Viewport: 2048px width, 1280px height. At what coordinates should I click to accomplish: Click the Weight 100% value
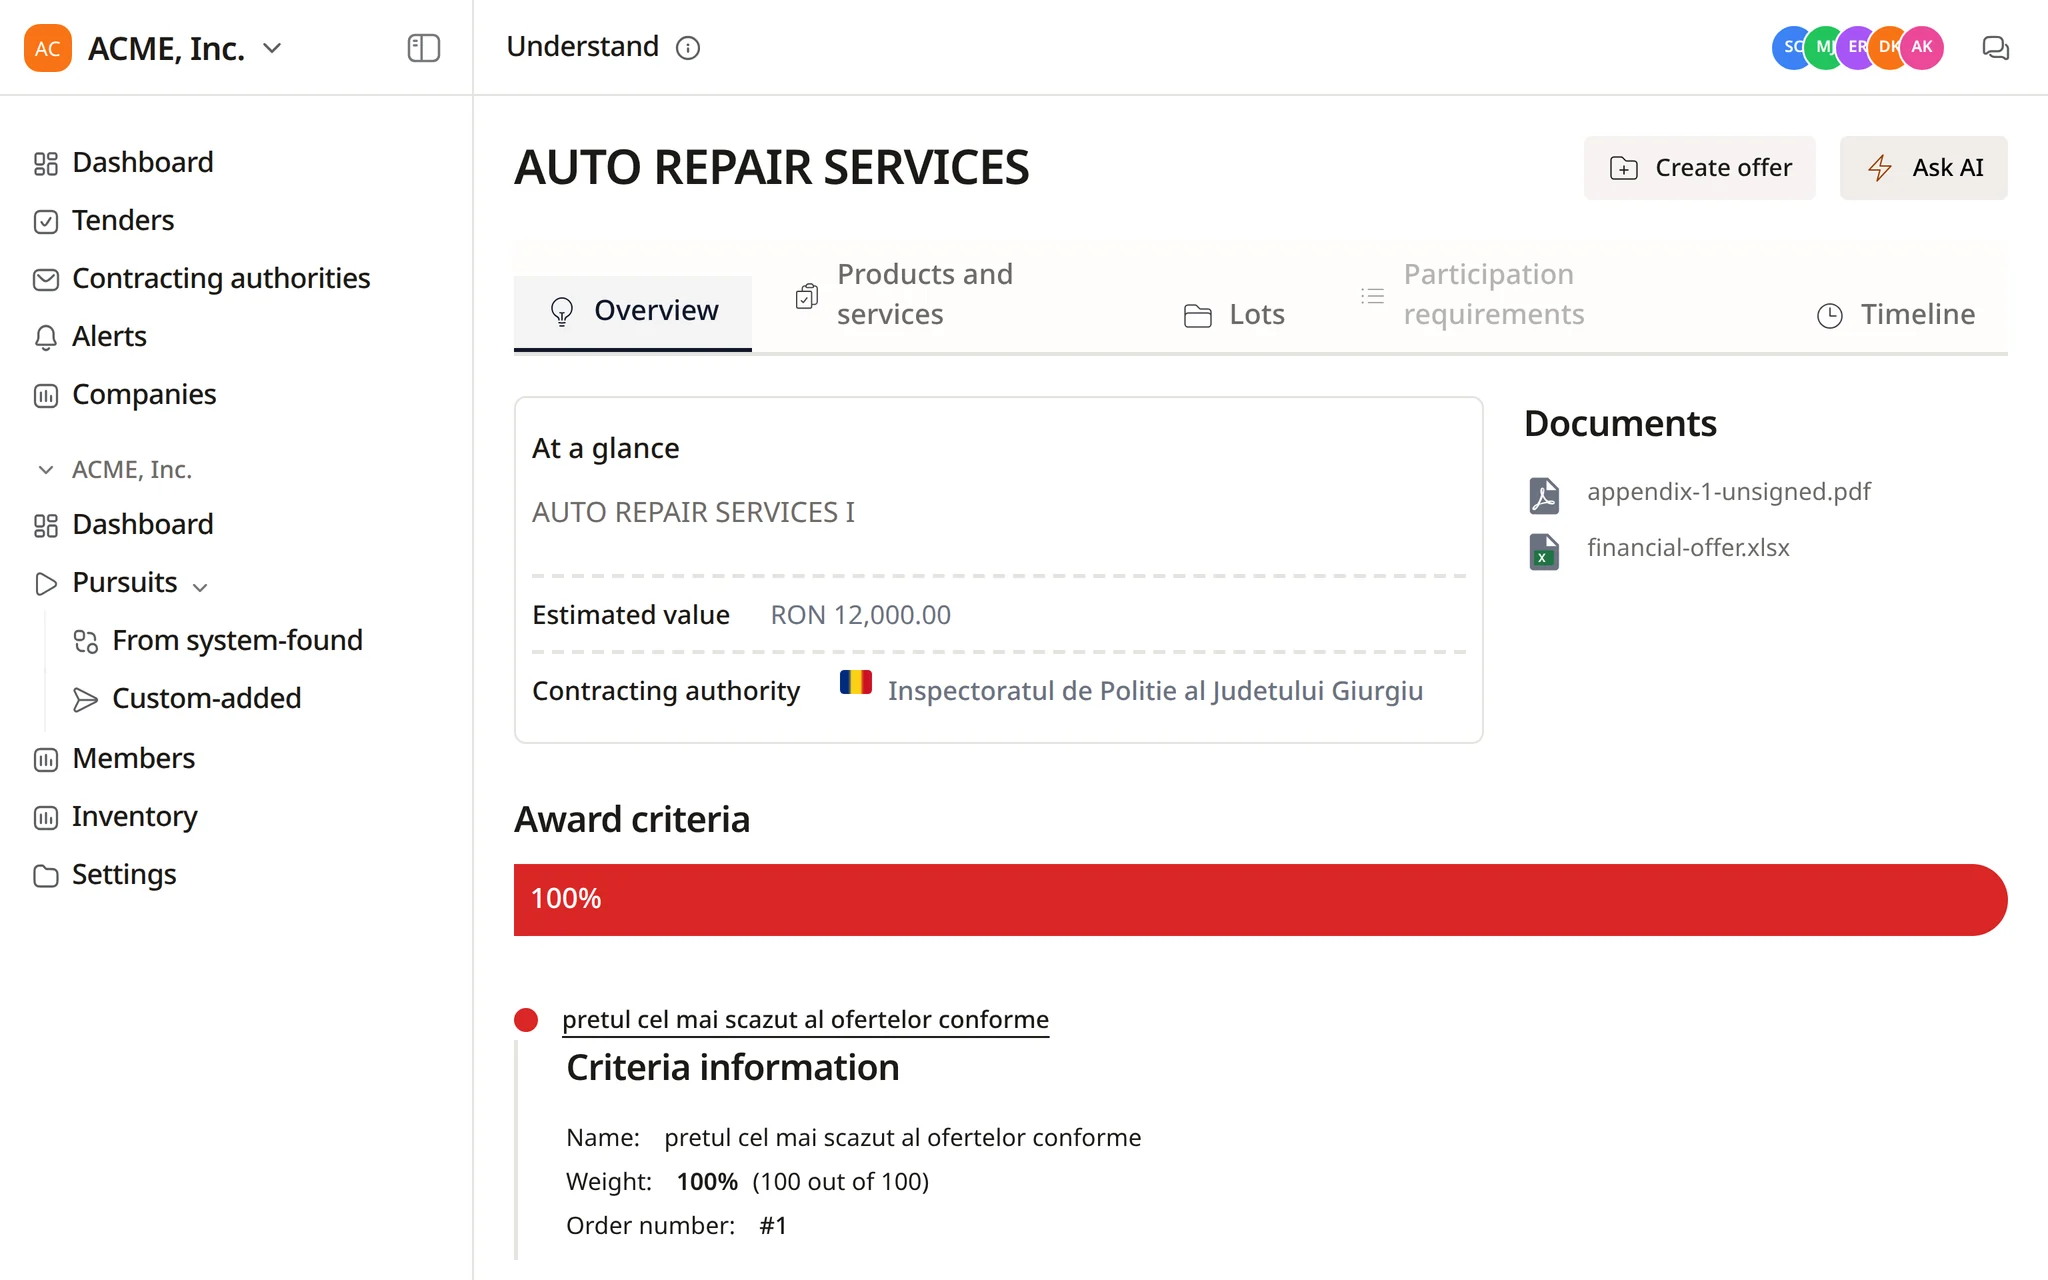(x=707, y=1182)
